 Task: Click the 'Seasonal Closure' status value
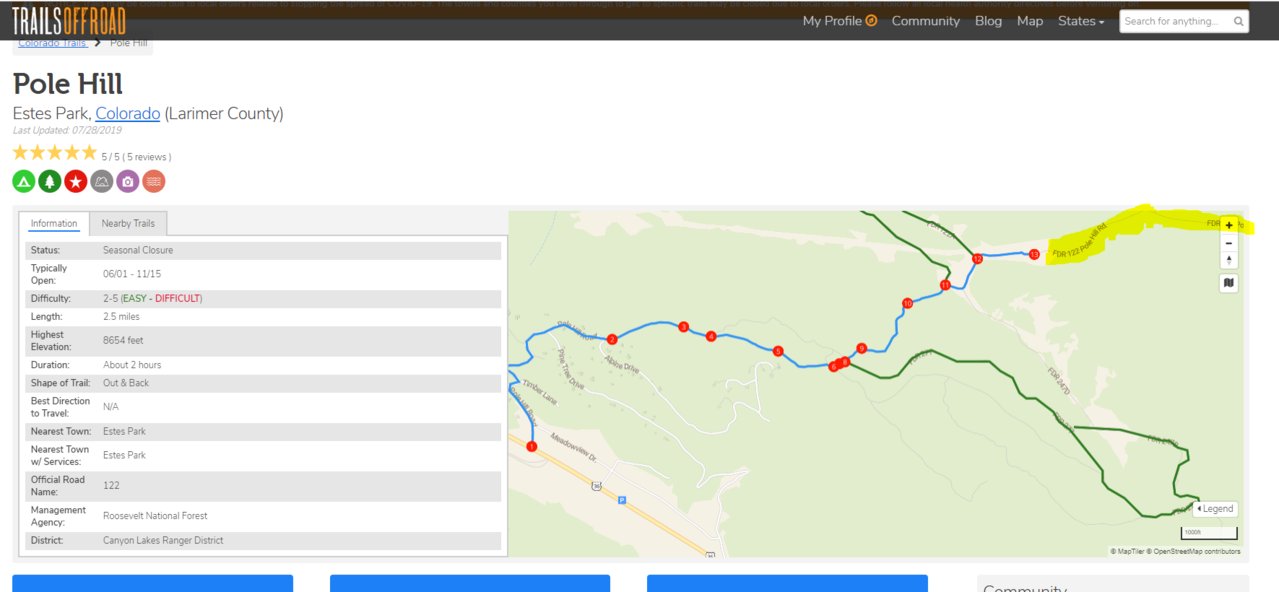(x=138, y=250)
